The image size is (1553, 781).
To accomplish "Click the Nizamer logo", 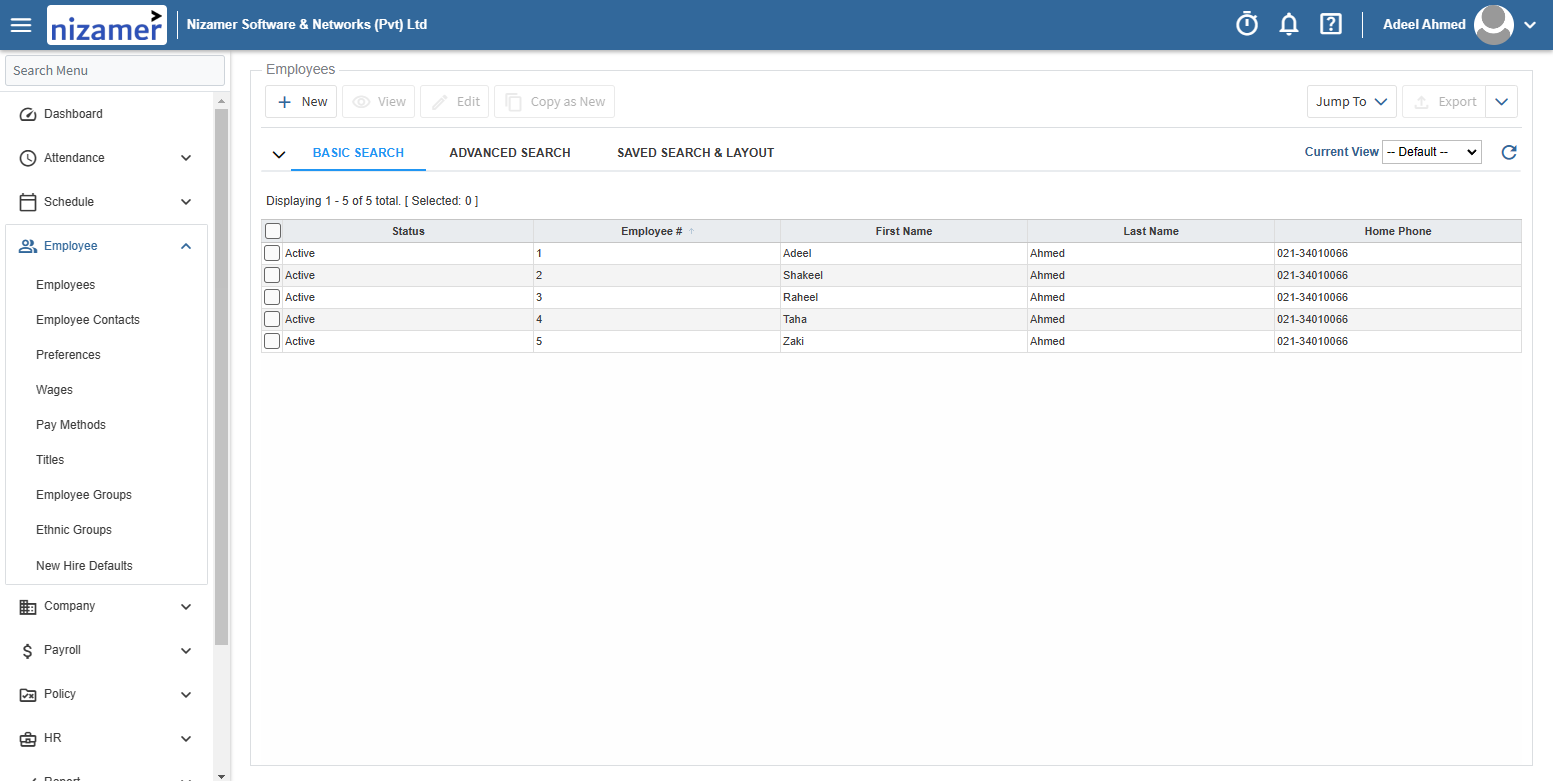I will (107, 25).
